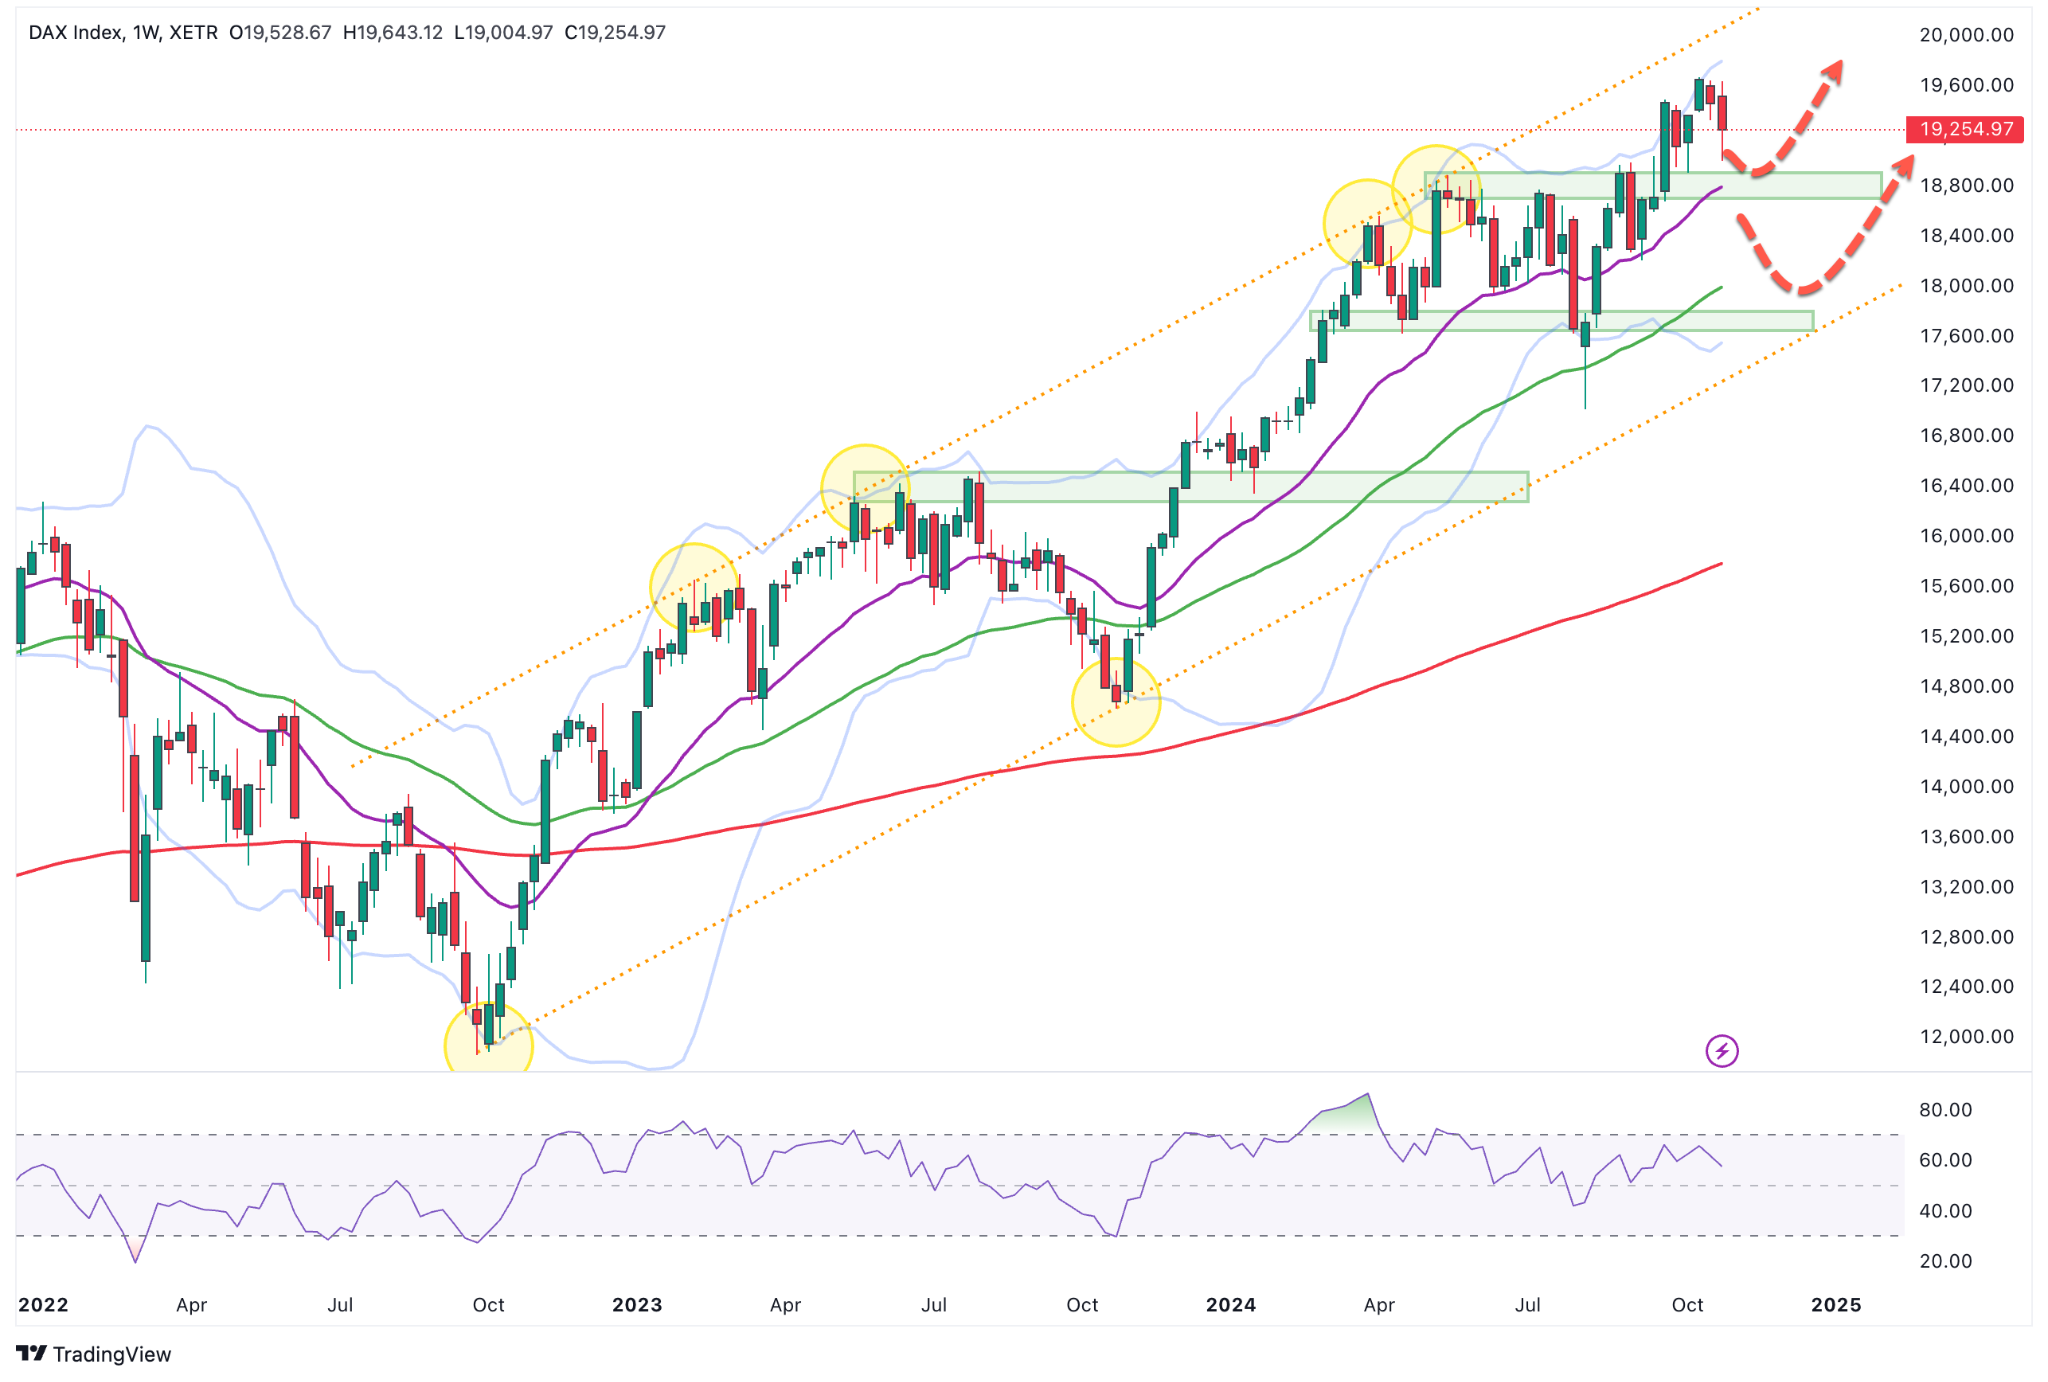Click the low value L19,004.97
The image size is (2048, 1382).
click(x=503, y=32)
